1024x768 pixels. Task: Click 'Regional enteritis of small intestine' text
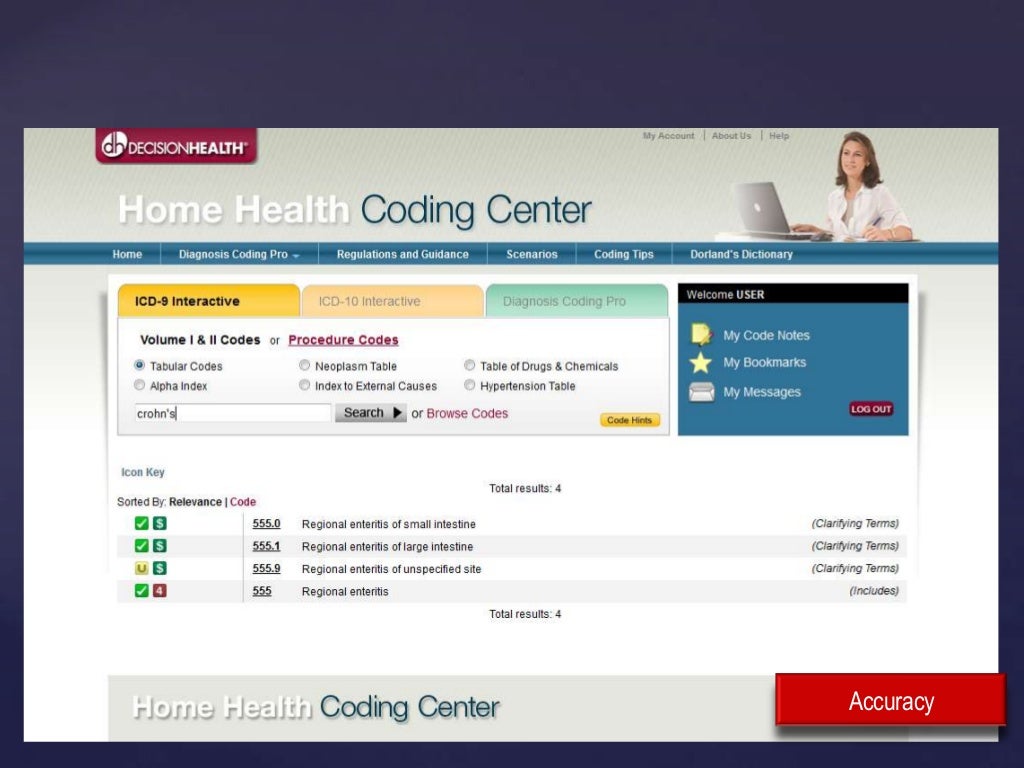coord(389,524)
